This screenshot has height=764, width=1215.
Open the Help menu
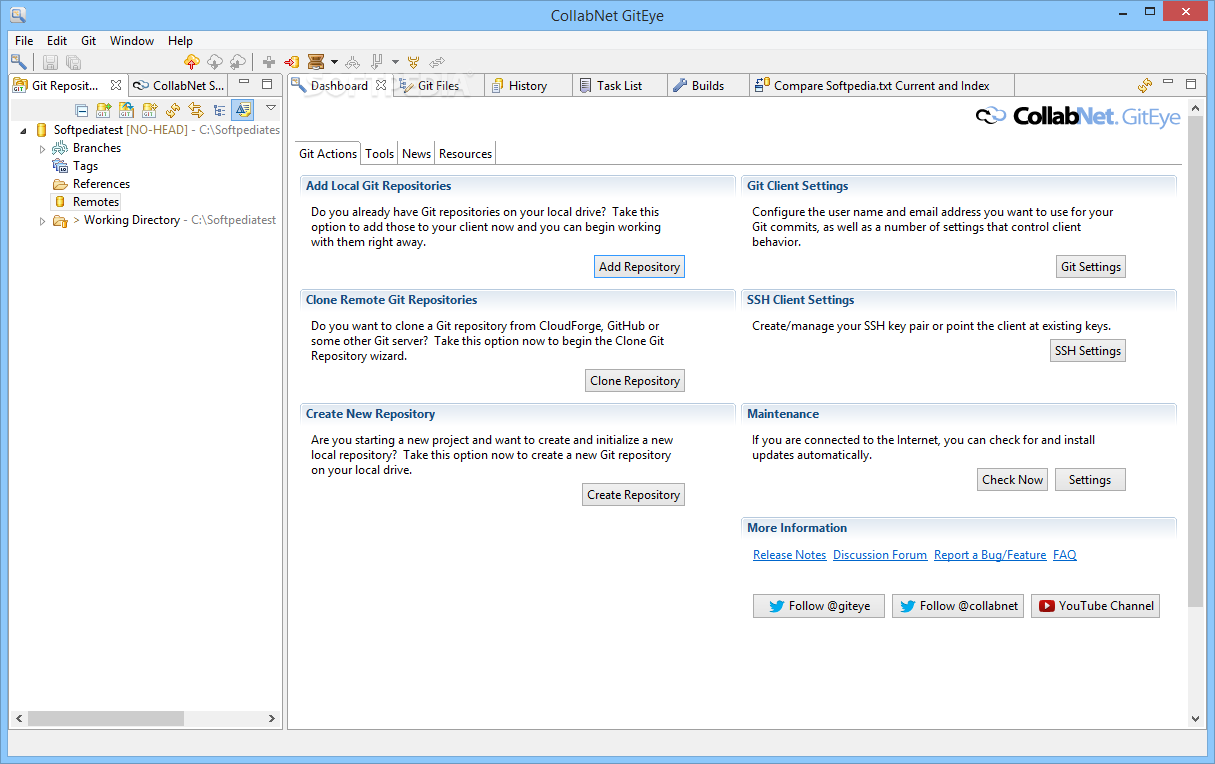coord(180,41)
